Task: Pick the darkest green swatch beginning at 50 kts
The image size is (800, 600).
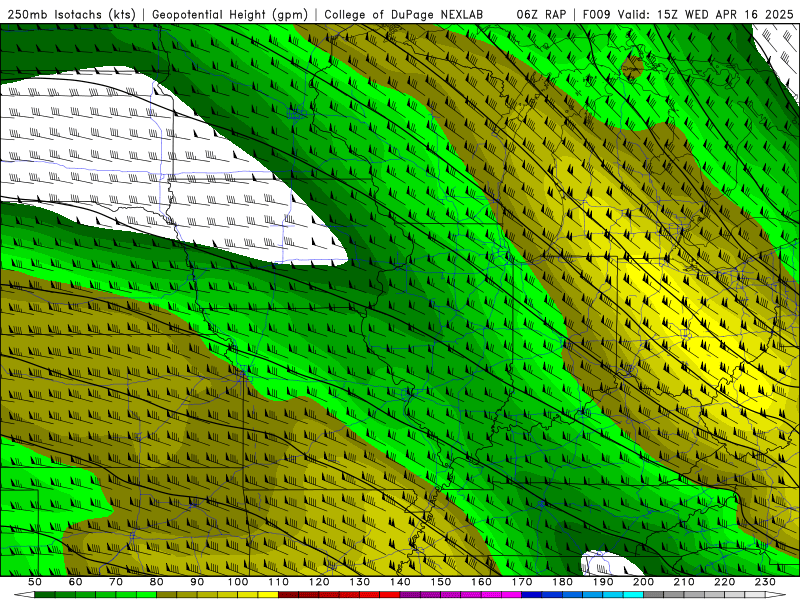Action: 45,594
